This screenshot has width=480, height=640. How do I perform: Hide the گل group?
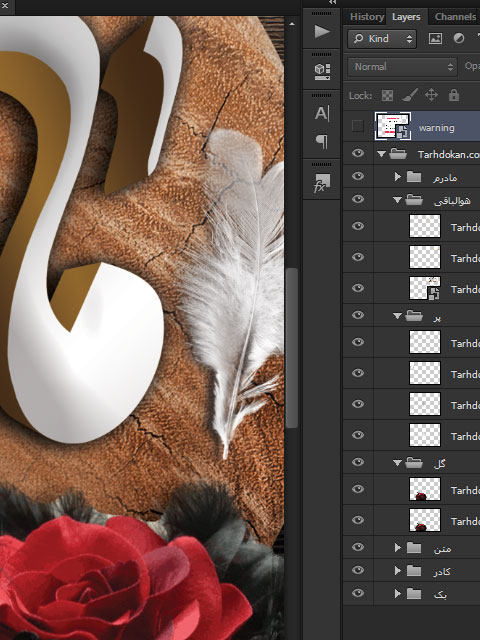358,462
